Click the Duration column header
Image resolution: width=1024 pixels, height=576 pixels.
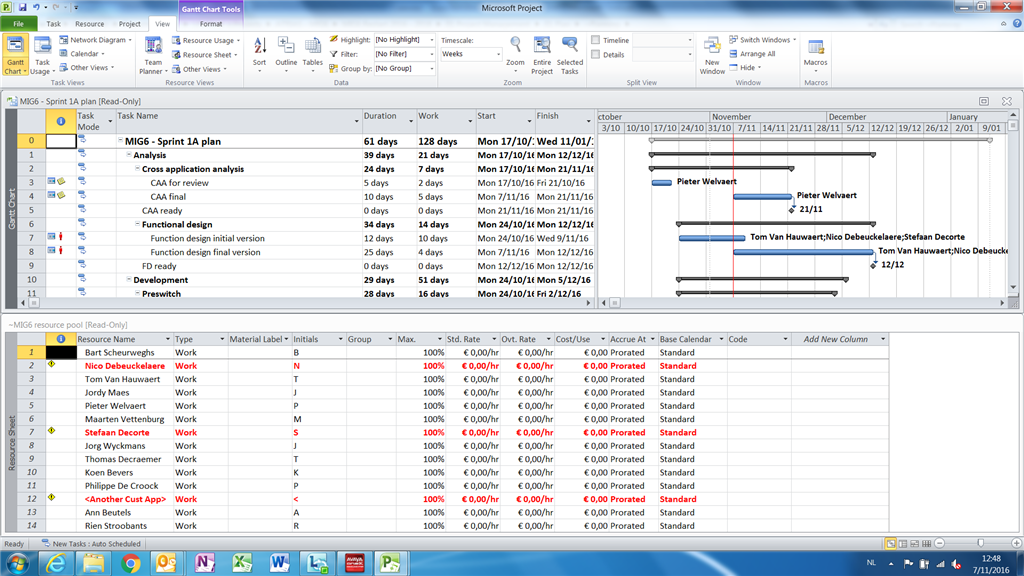coord(389,121)
